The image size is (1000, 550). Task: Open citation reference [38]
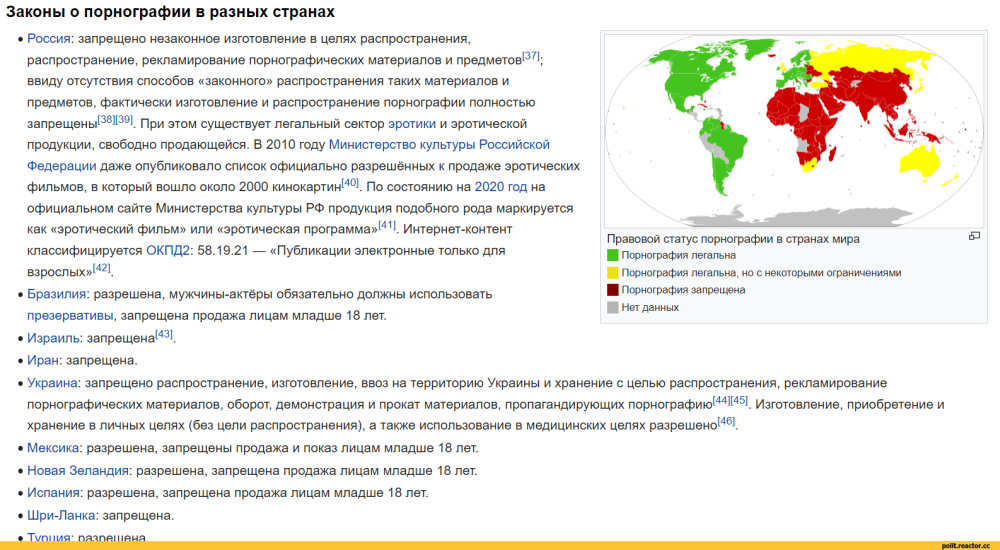pos(107,119)
